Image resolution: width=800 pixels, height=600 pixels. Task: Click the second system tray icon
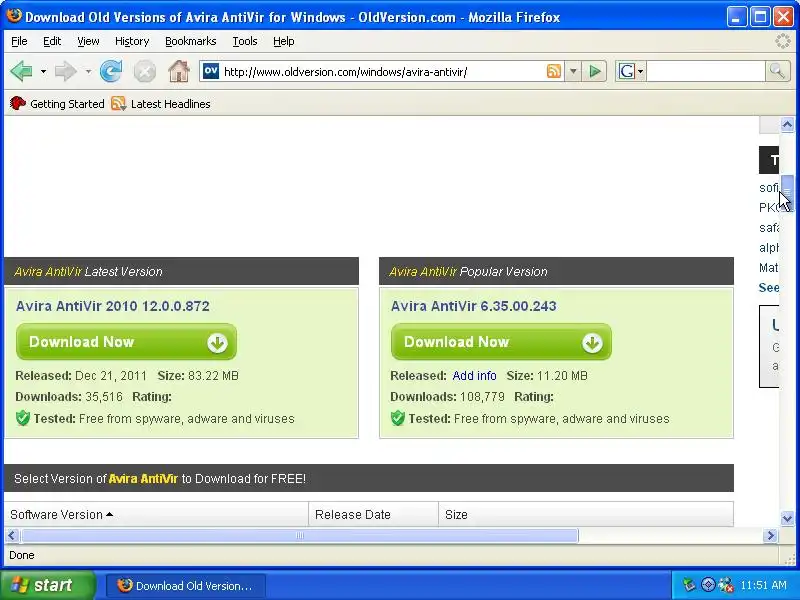[x=708, y=585]
